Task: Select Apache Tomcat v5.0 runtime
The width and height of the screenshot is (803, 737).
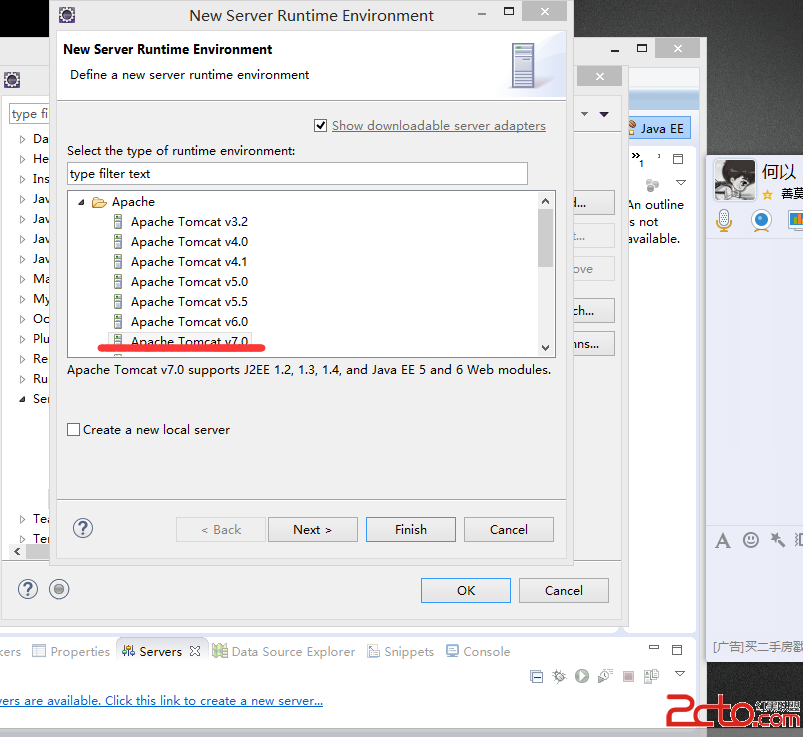Action: (189, 282)
